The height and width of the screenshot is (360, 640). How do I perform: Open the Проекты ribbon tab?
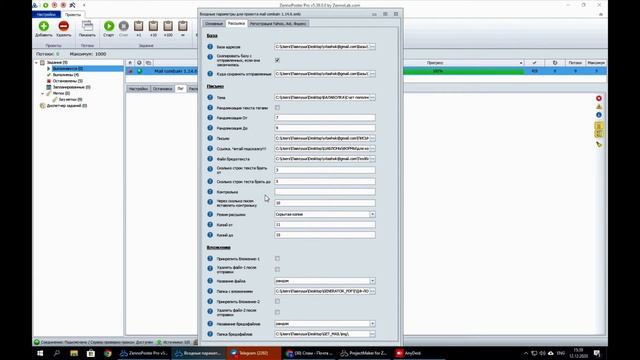pos(73,14)
